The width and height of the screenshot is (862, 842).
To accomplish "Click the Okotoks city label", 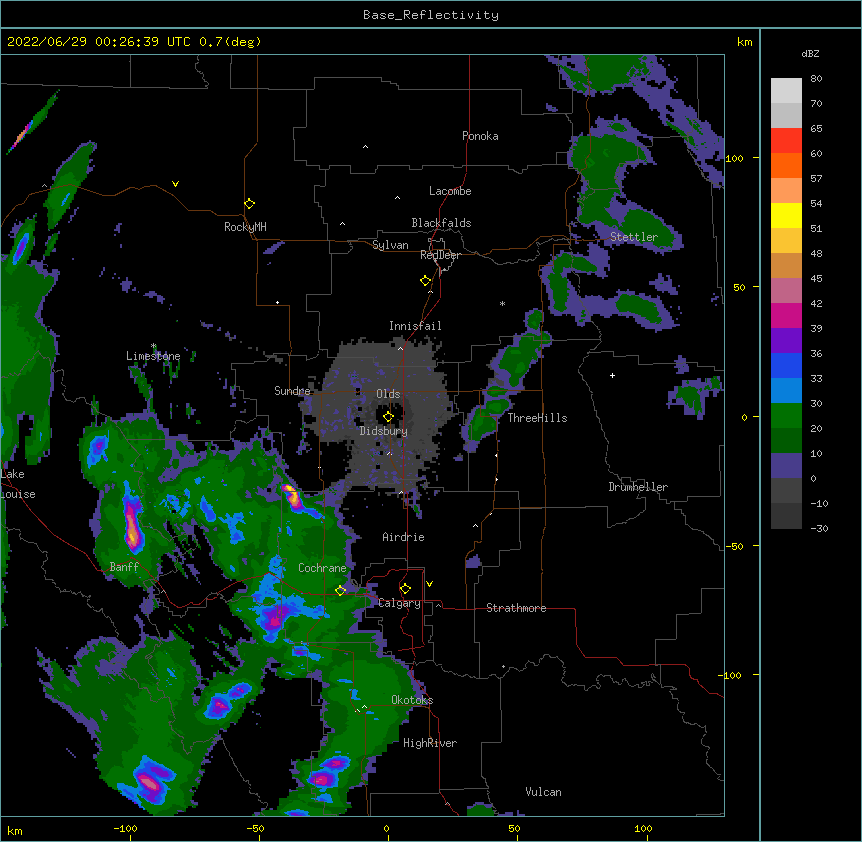I will 412,700.
